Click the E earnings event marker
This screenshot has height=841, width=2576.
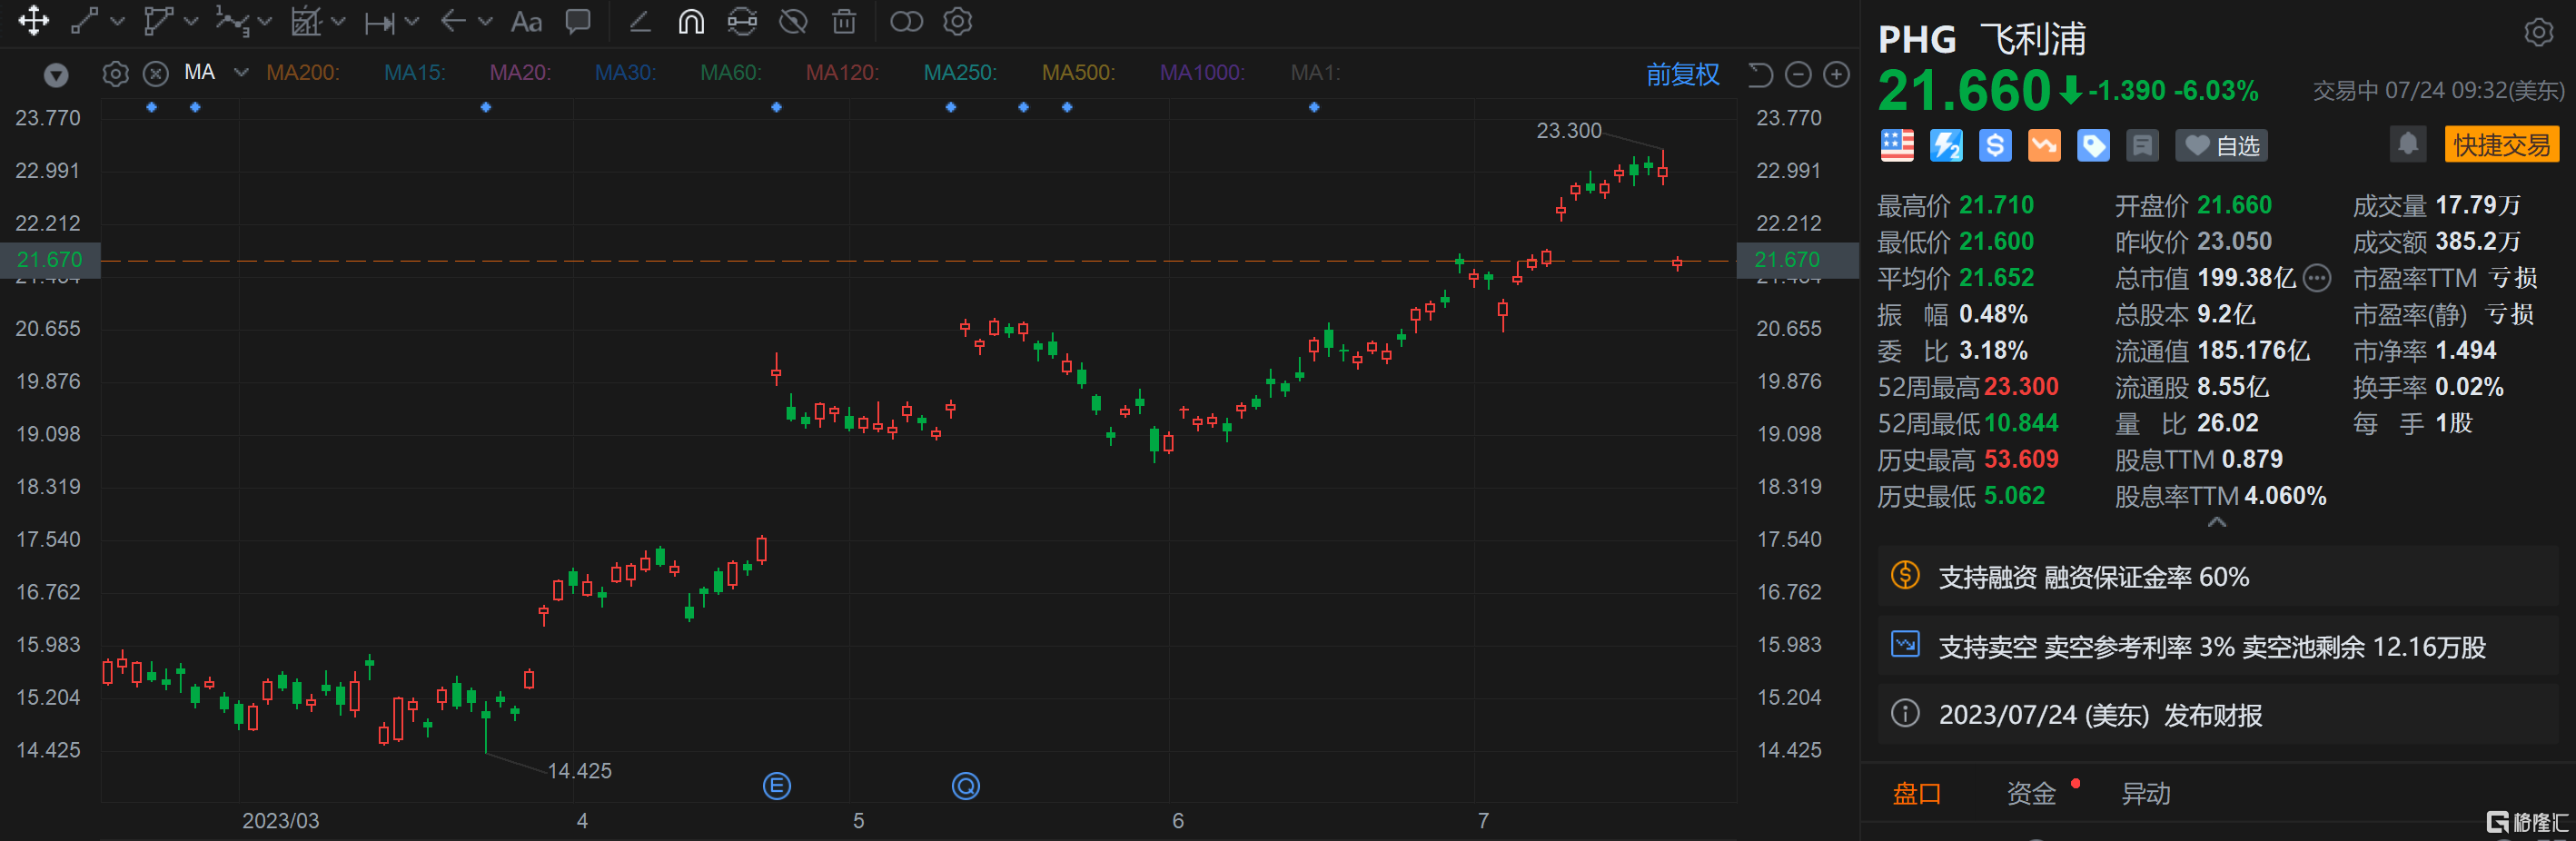[x=777, y=786]
